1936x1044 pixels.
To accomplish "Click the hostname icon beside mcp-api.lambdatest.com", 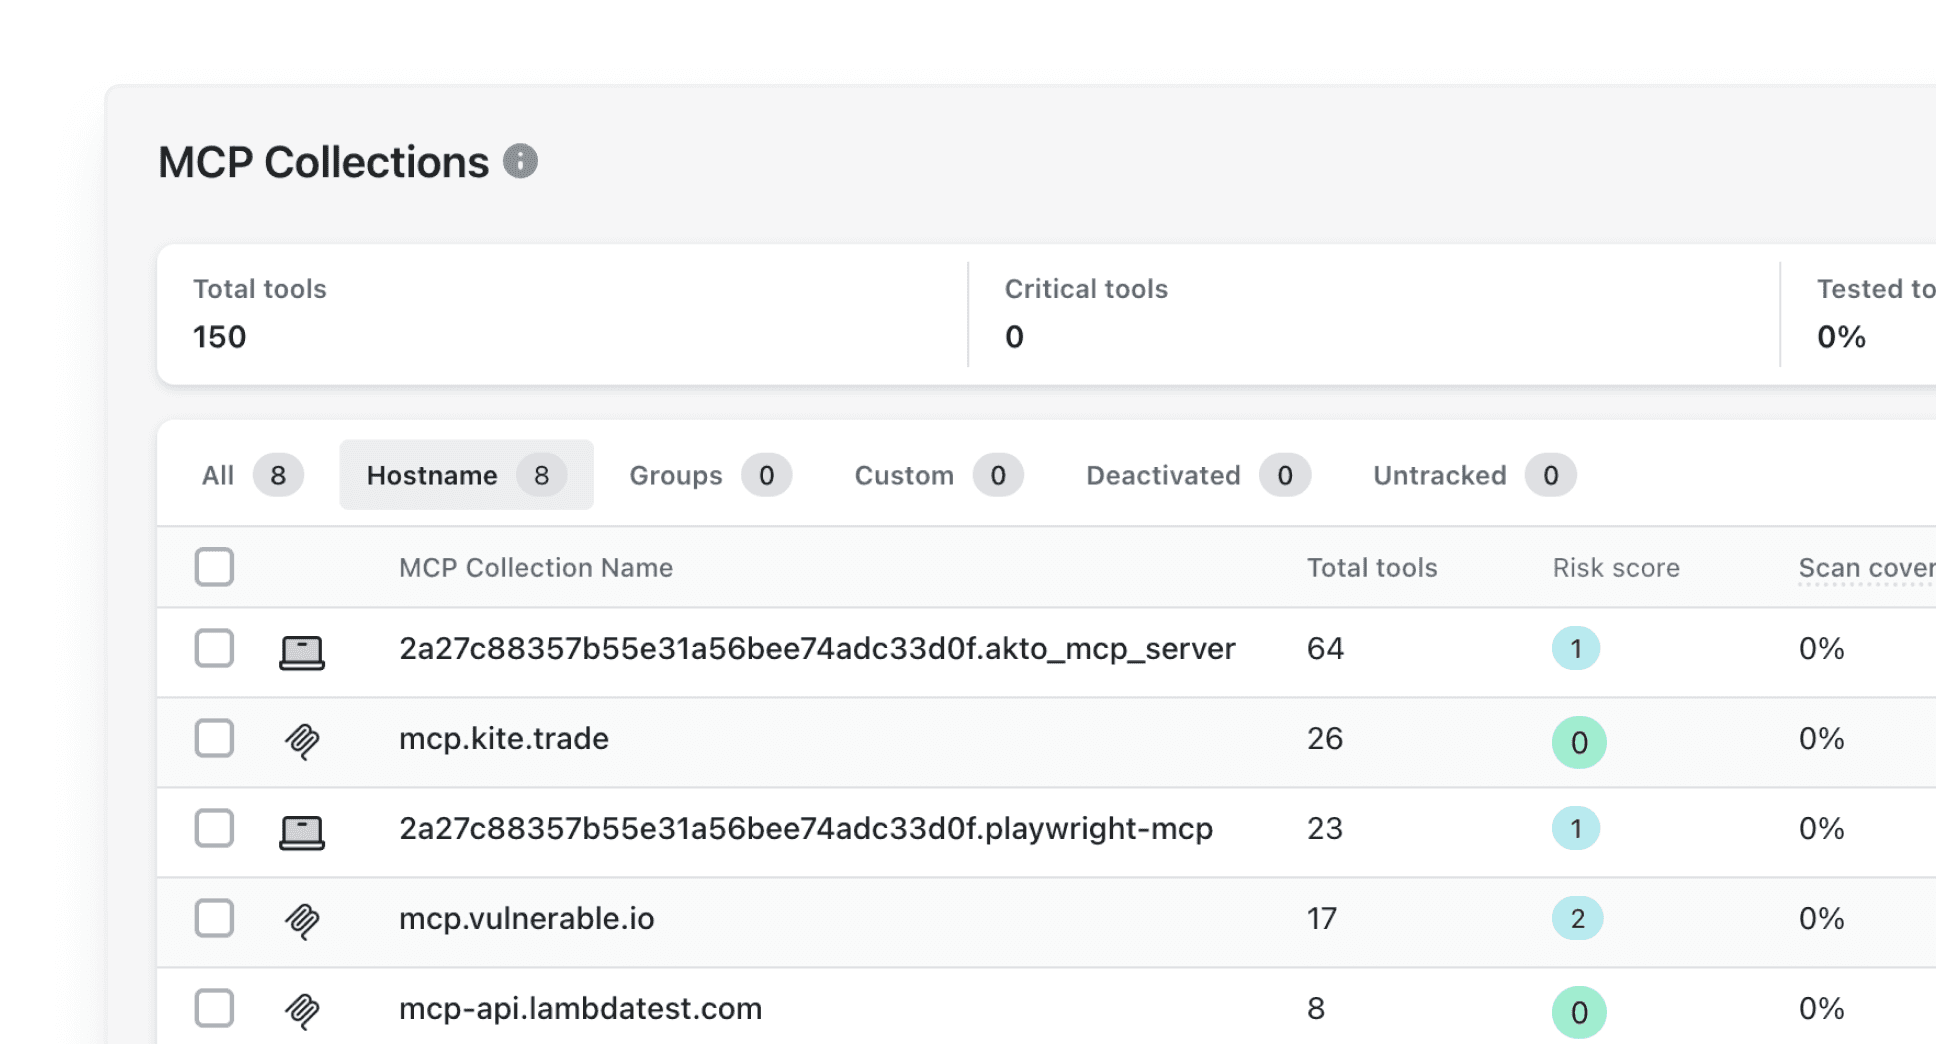I will [x=300, y=1010].
